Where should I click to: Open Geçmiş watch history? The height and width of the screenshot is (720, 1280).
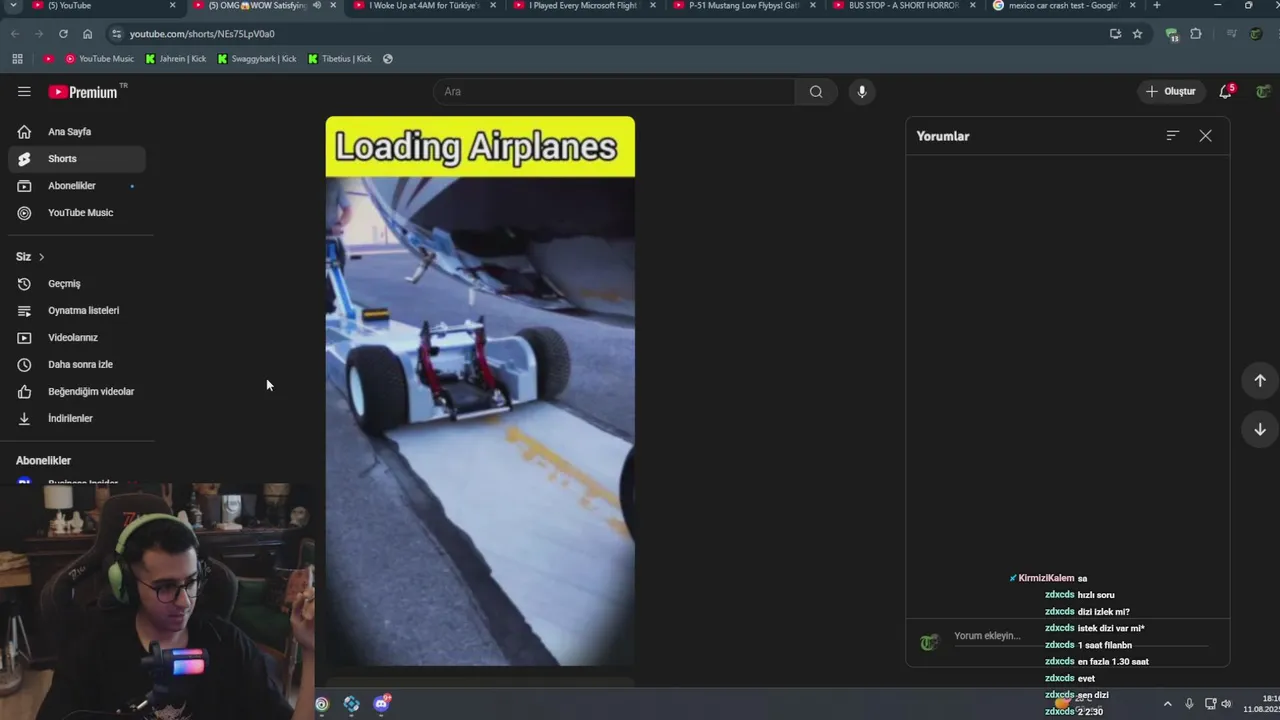77,283
